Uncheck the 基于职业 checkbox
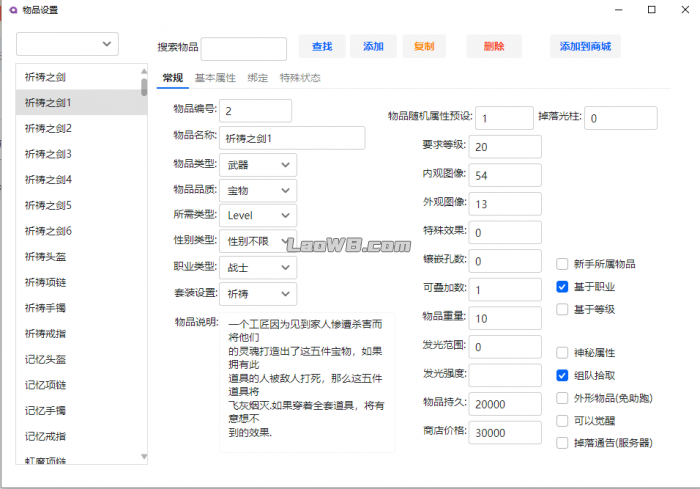 point(562,286)
